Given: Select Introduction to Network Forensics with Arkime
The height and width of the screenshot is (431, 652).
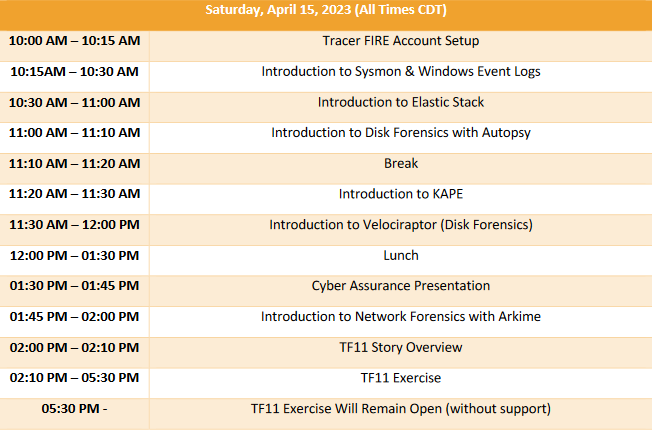Looking at the screenshot, I should click(x=400, y=317).
